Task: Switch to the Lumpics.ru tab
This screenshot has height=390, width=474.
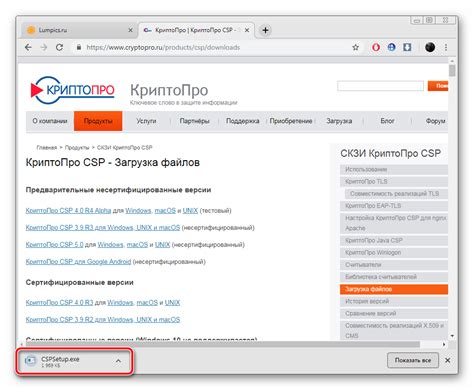Action: (x=78, y=30)
